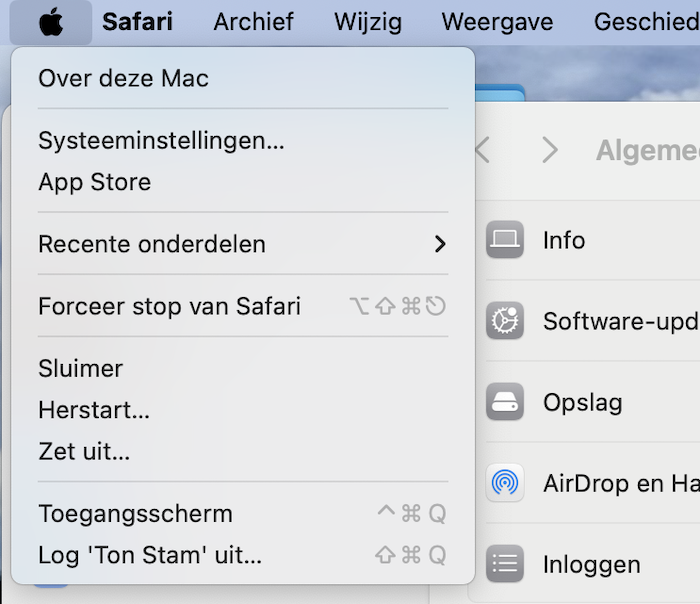Click the Info laptop icon
Viewport: 700px width, 604px height.
[505, 240]
